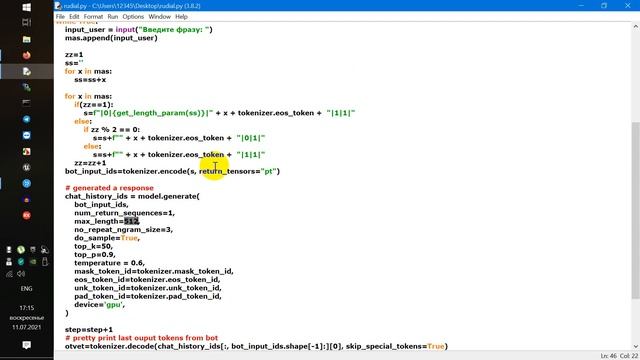The height and width of the screenshot is (360, 640).
Task: Click the 'unk_token_id=tokenizer.unk_token_id,' line
Action: [x=148, y=288]
